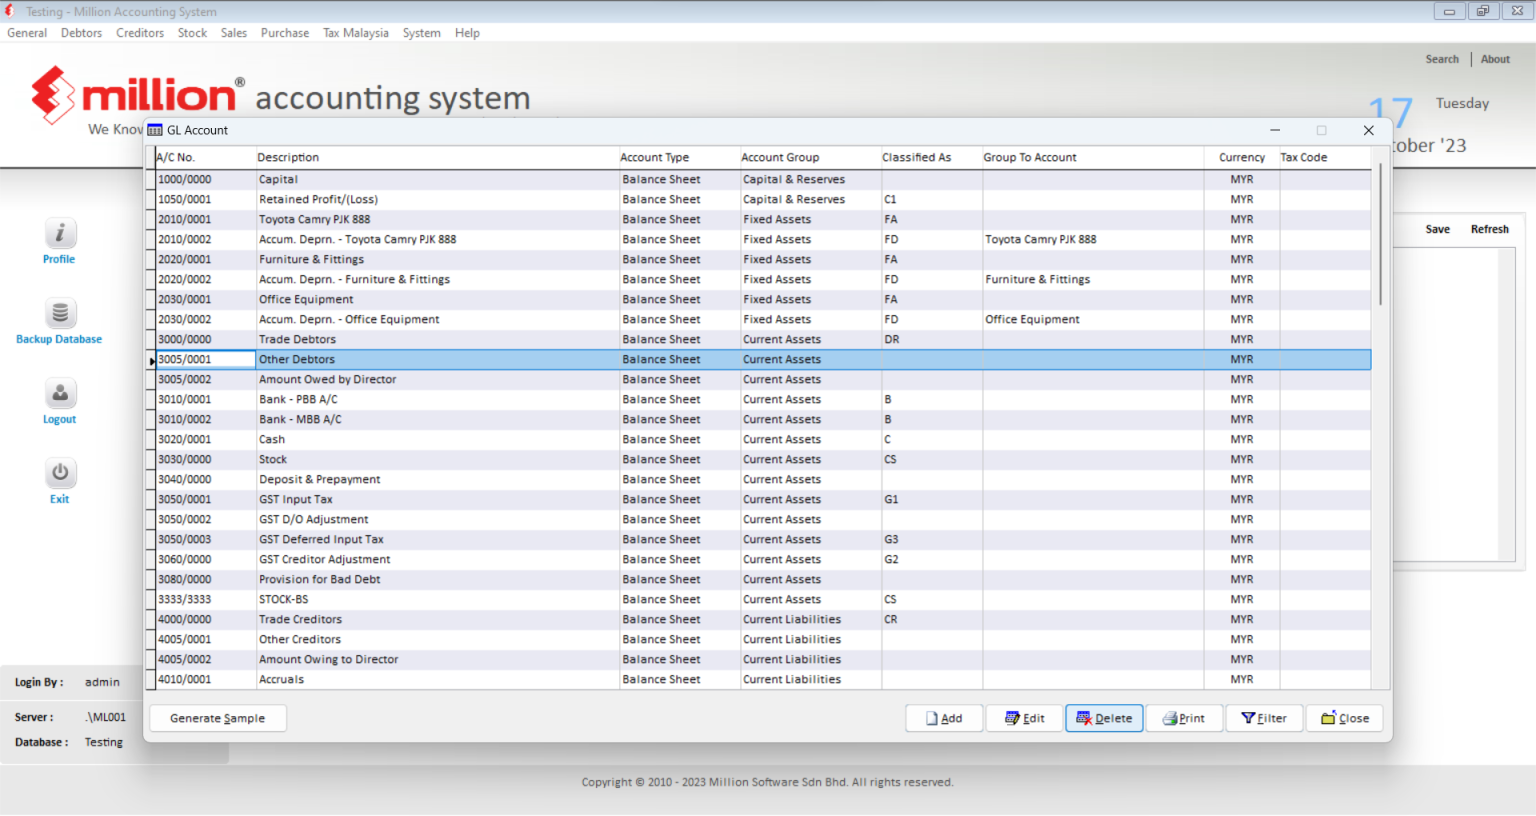The height and width of the screenshot is (816, 1536).
Task: Select the Trade Creditors row
Action: click(763, 619)
